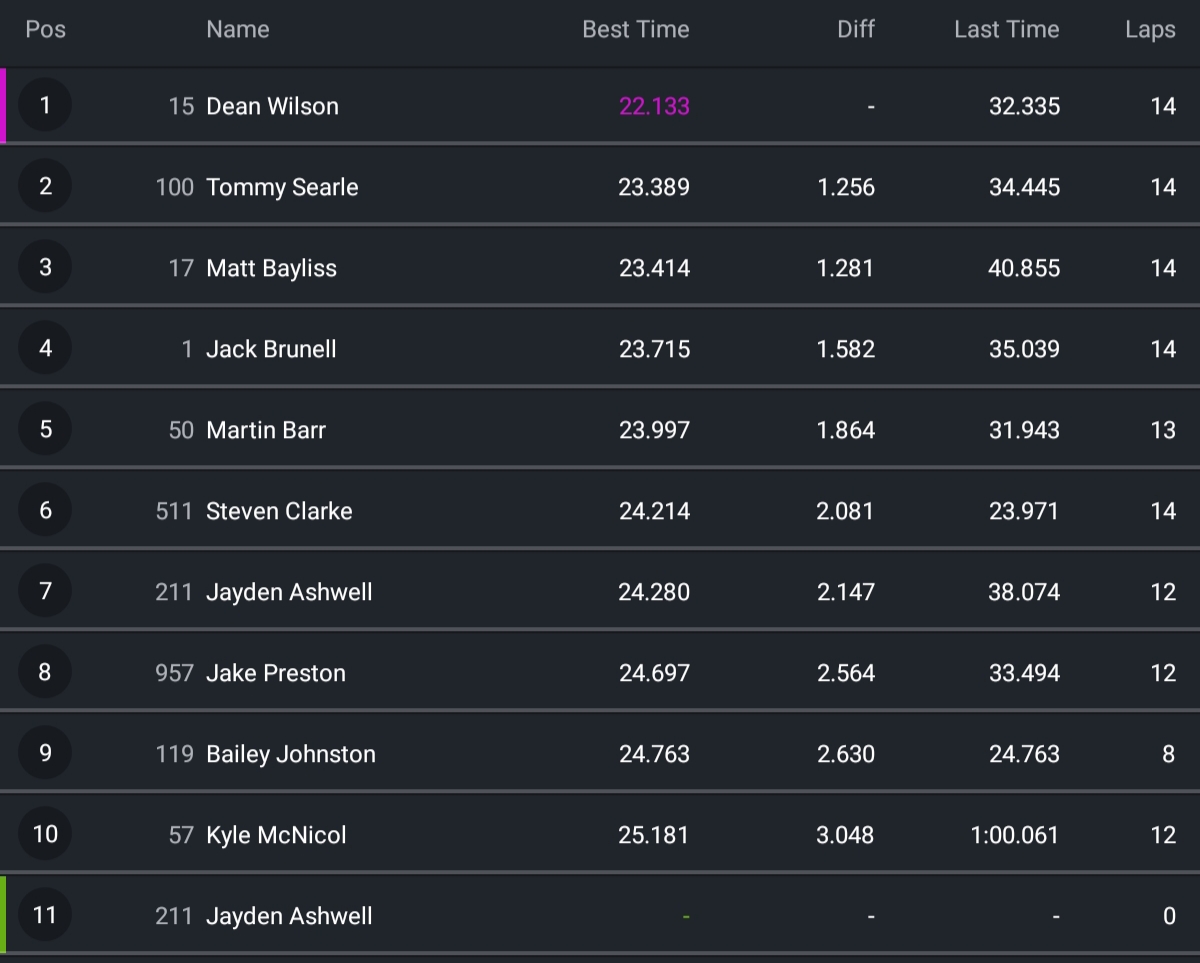Select the position 2 circle badge

click(45, 186)
